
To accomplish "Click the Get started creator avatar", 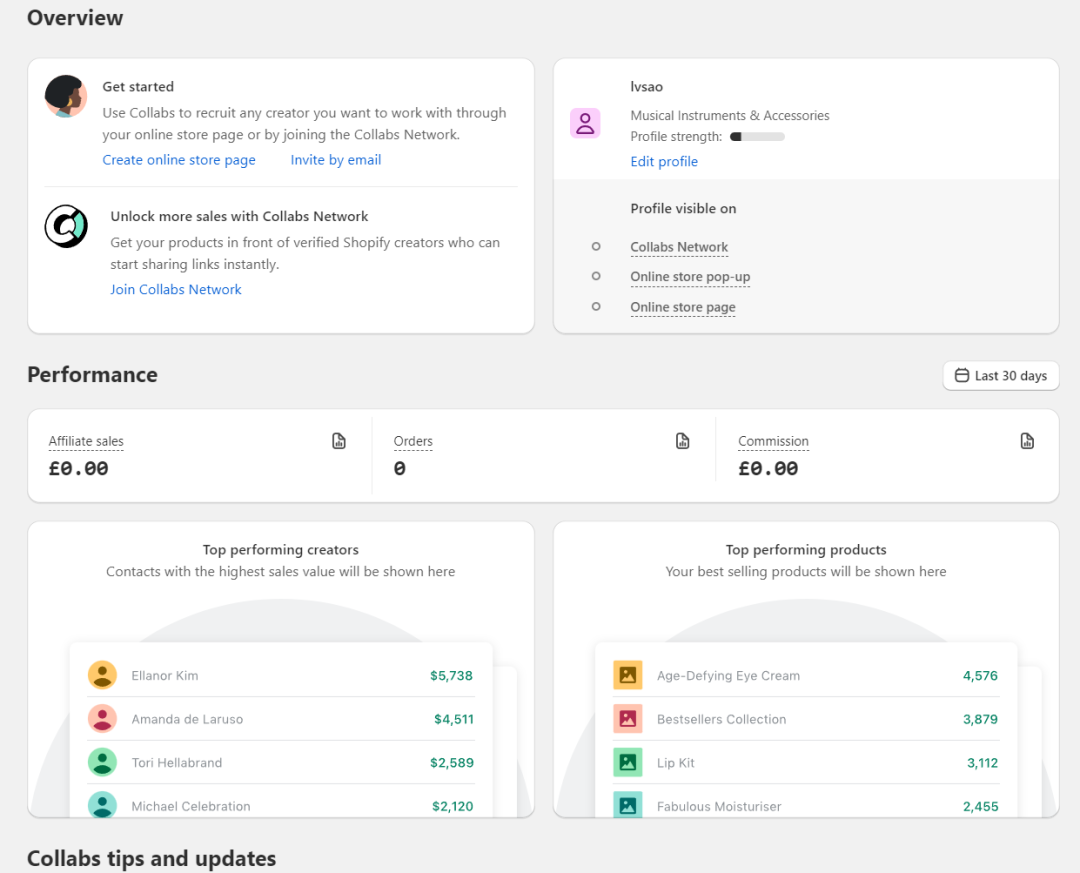I will (66, 96).
